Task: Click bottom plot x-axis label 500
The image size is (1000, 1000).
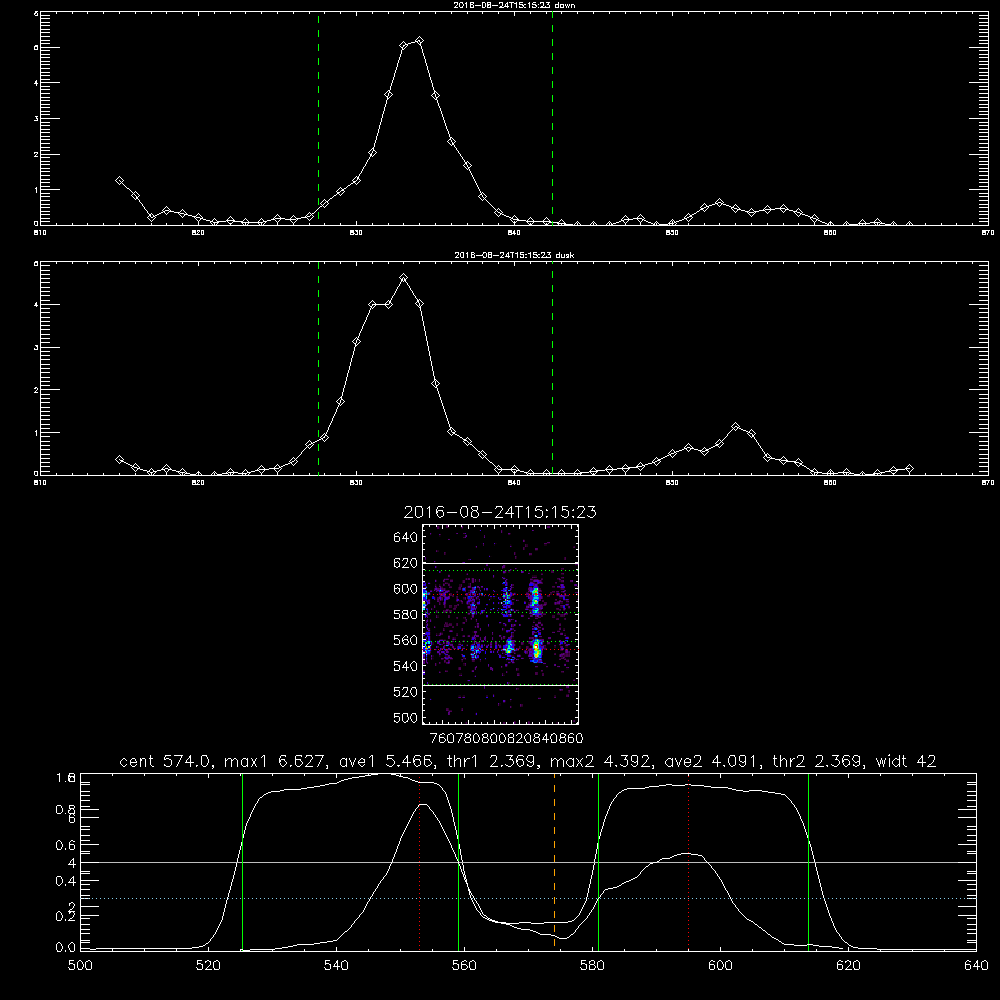Action: [80, 966]
